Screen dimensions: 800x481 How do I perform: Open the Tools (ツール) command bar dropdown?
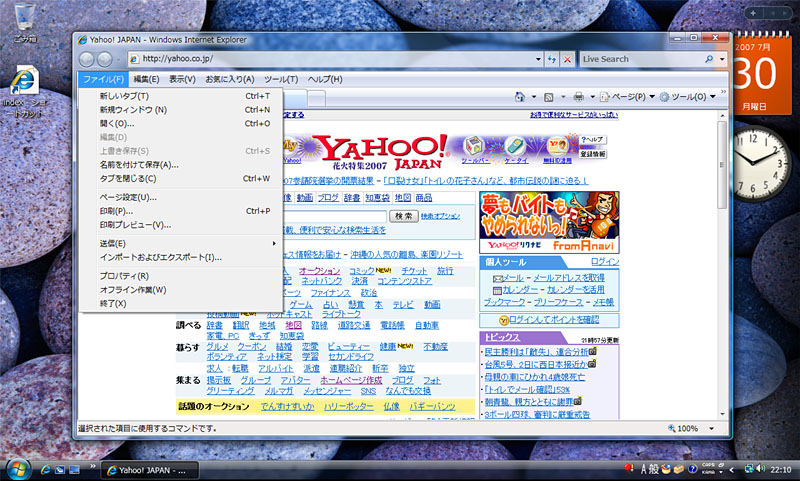pos(687,96)
